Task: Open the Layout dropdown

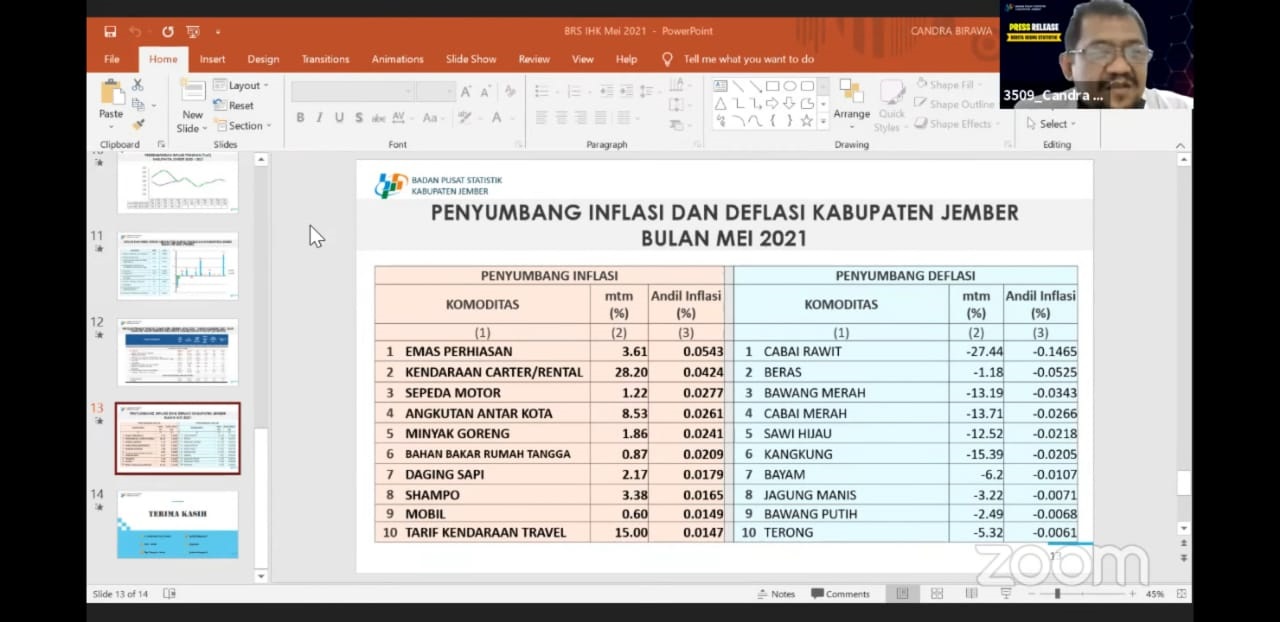Action: click(x=243, y=85)
